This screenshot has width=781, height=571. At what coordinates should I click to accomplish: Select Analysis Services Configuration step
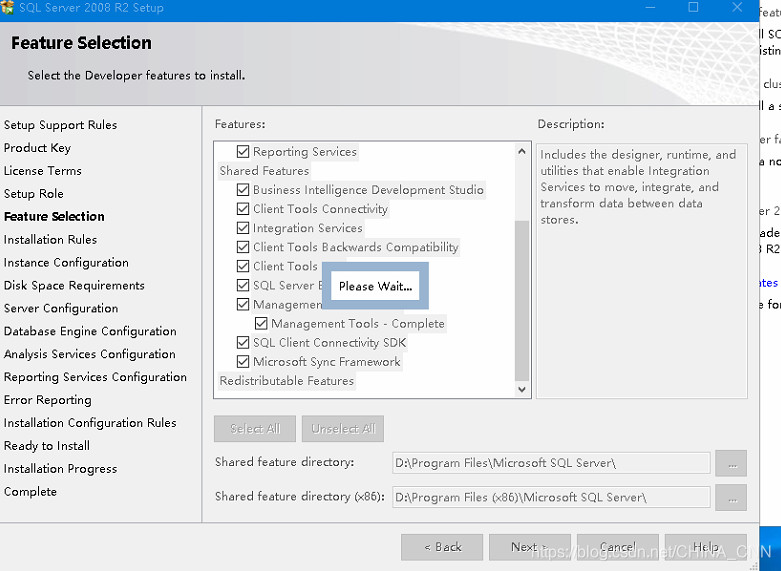pos(90,354)
